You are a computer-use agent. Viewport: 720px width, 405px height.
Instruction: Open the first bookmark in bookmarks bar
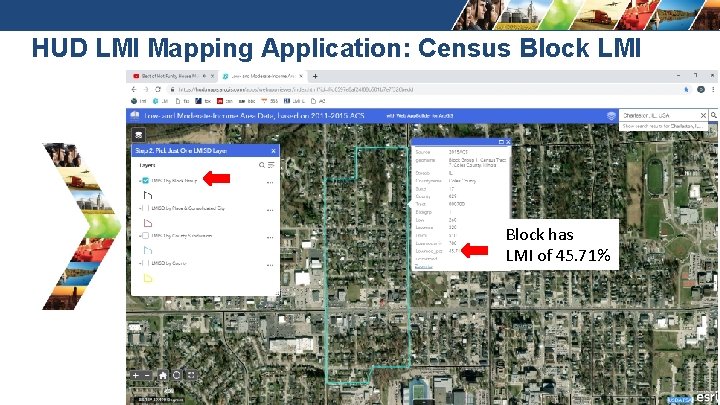point(139,101)
